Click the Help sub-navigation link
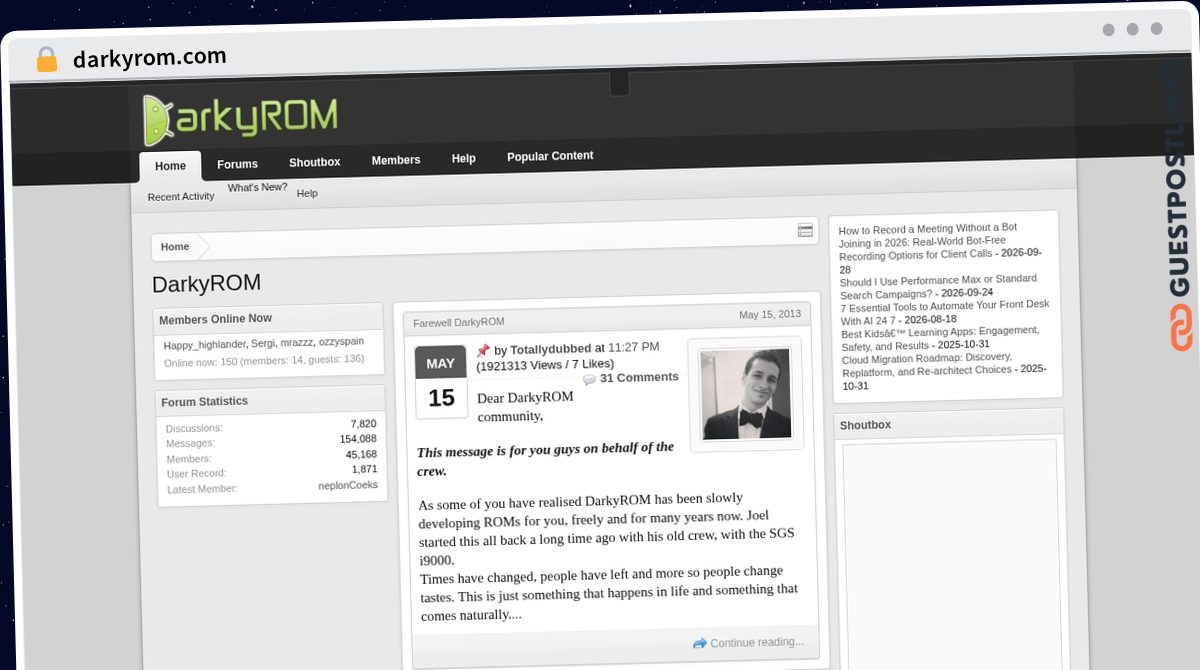Viewport: 1200px width, 670px height. point(307,193)
